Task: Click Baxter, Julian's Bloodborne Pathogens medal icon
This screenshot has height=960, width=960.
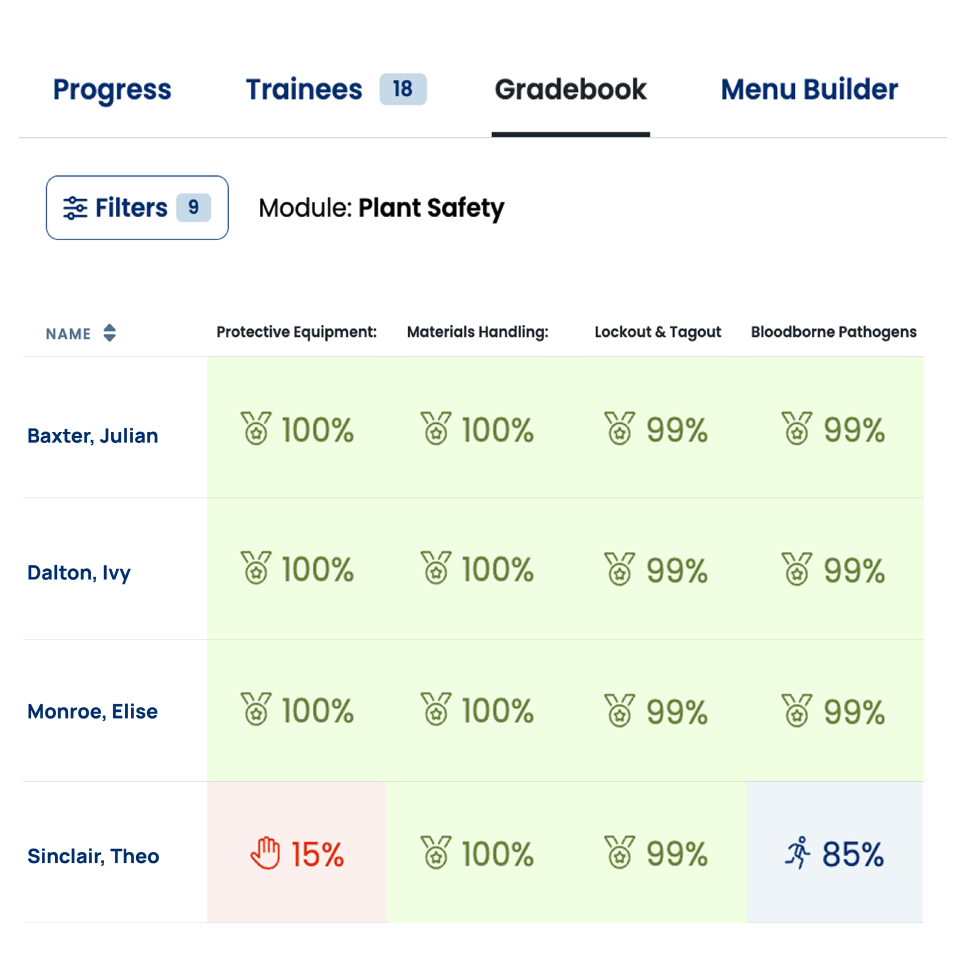Action: 797,429
